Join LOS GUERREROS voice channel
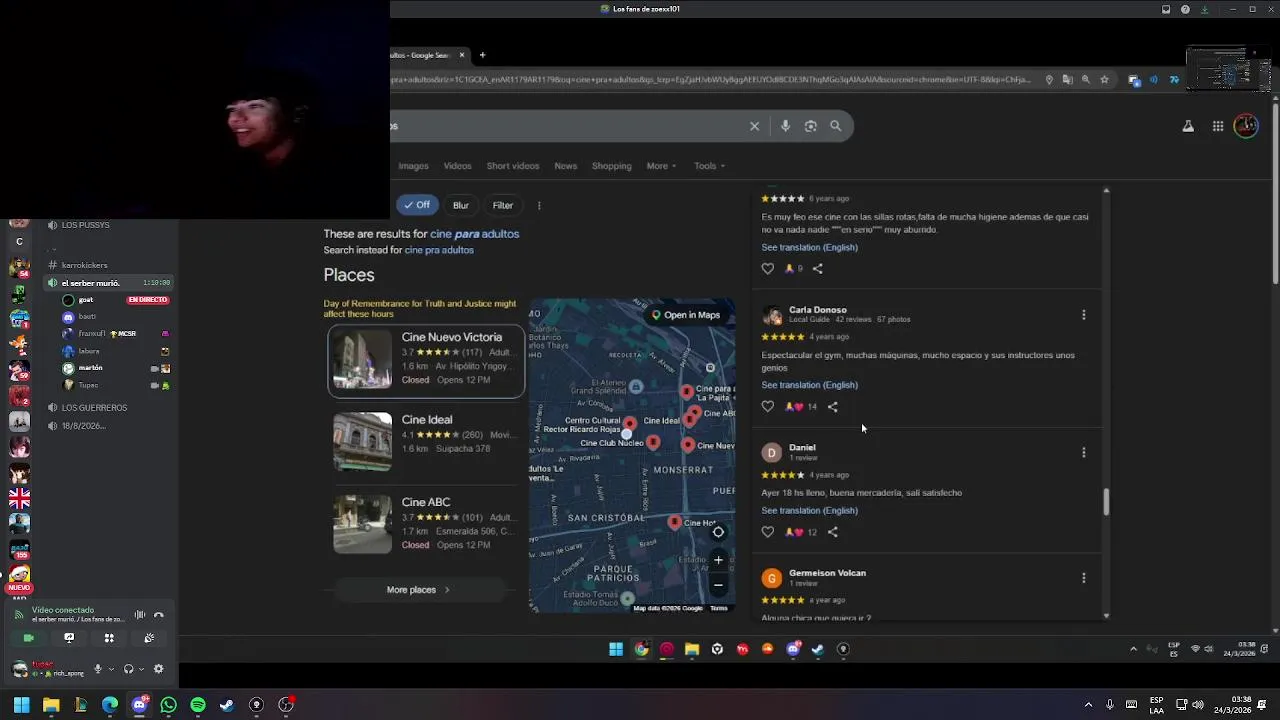 coord(94,408)
